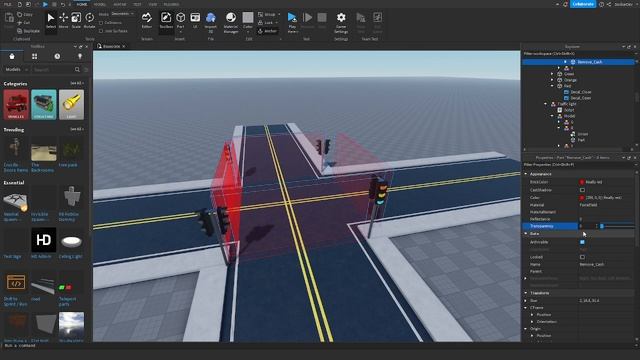640x360 pixels.
Task: Collapse the Transform properties section
Action: point(526,293)
